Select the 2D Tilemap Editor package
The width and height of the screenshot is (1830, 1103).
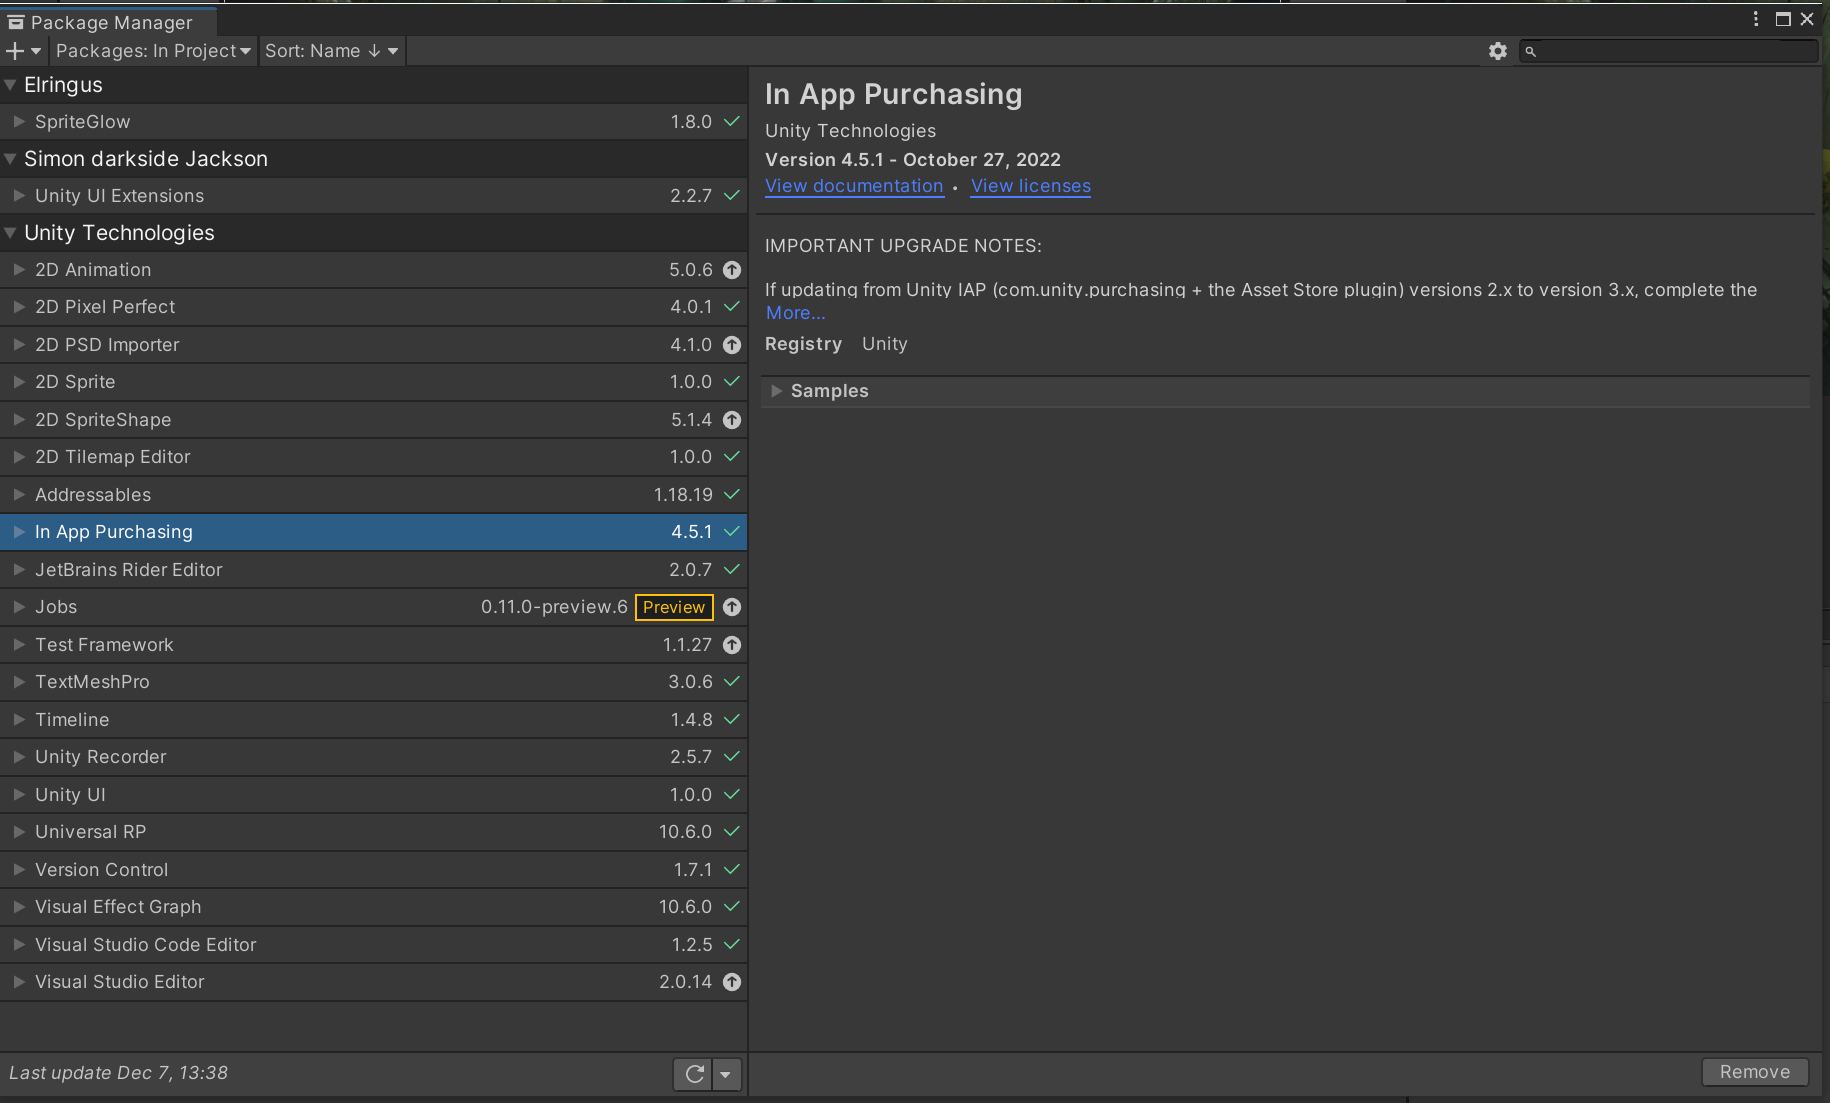pos(374,457)
